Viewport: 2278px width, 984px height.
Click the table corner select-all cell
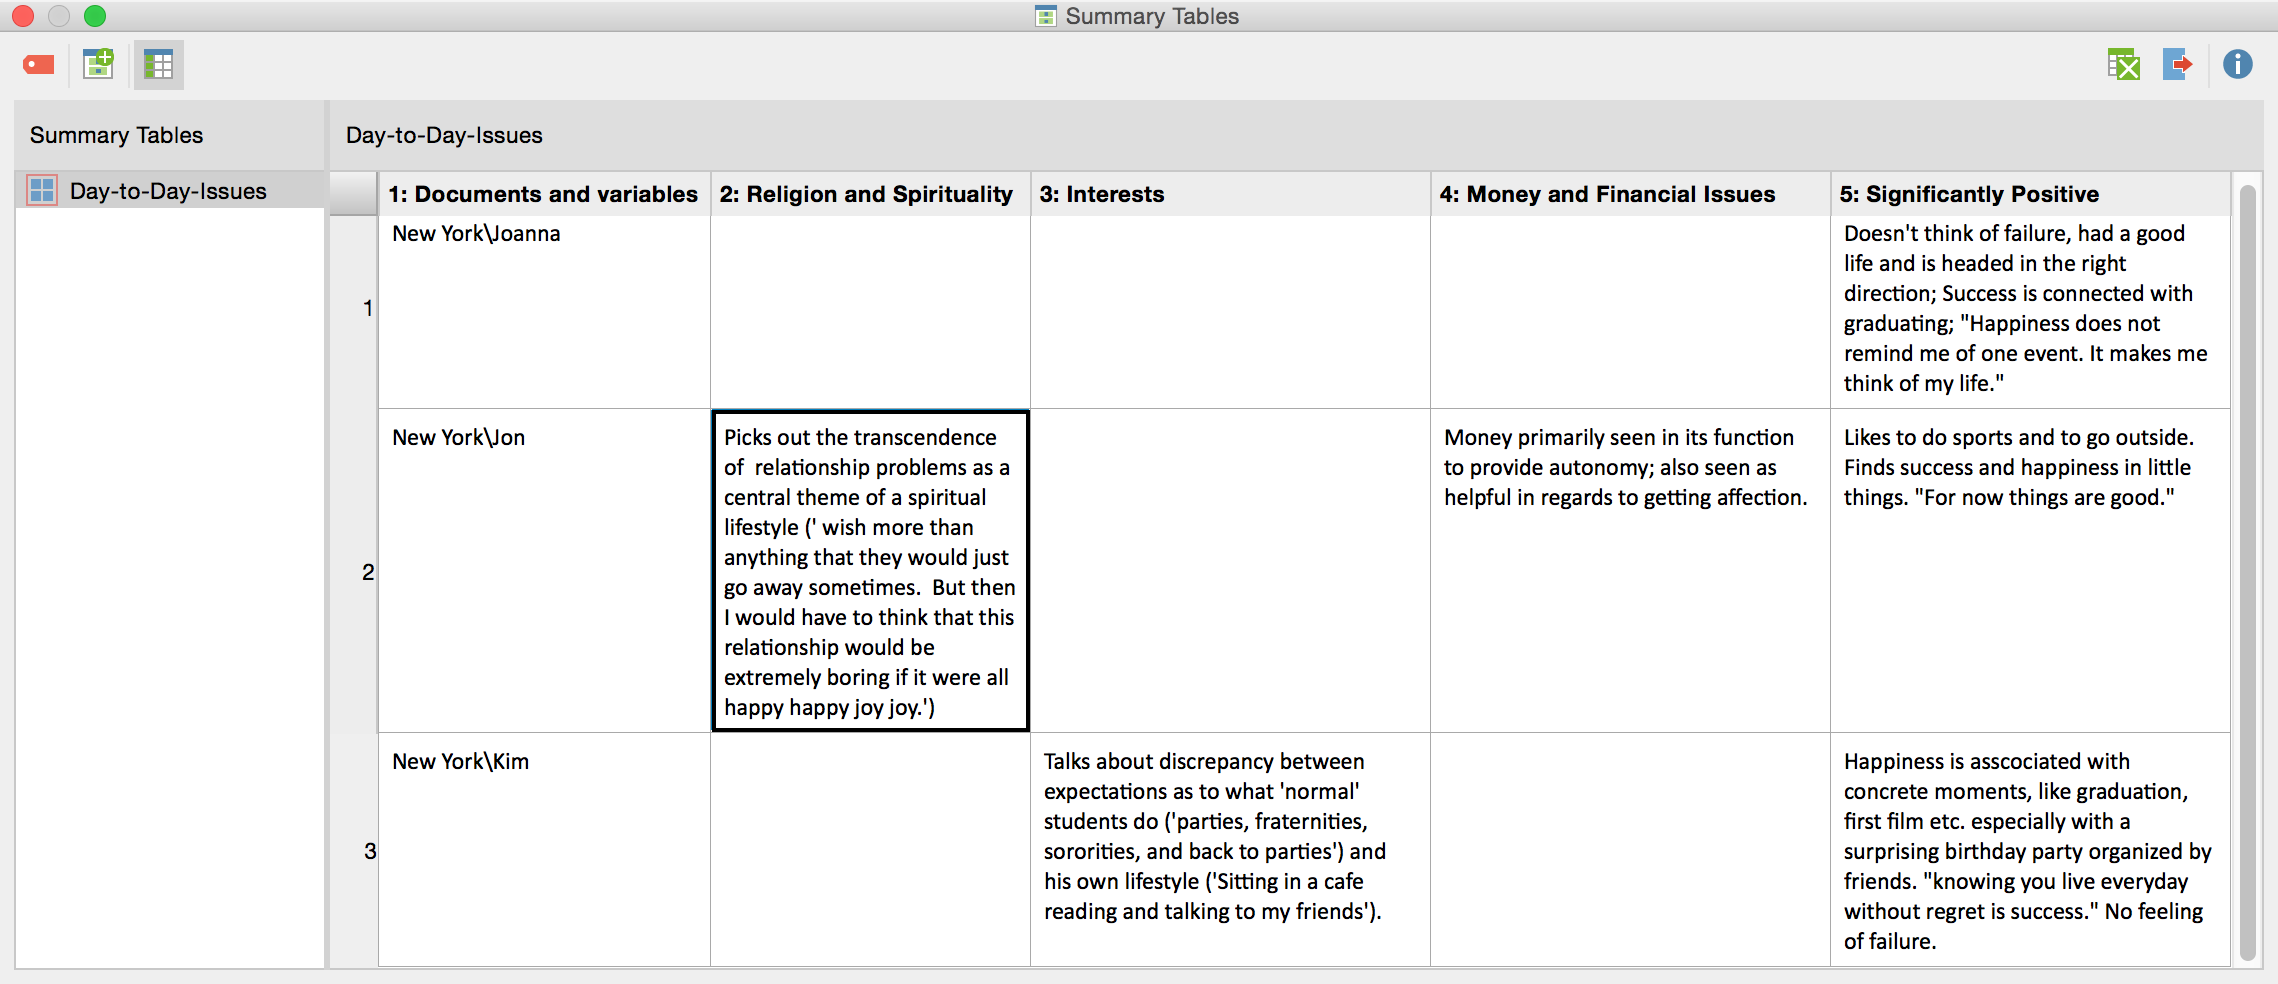(x=354, y=194)
